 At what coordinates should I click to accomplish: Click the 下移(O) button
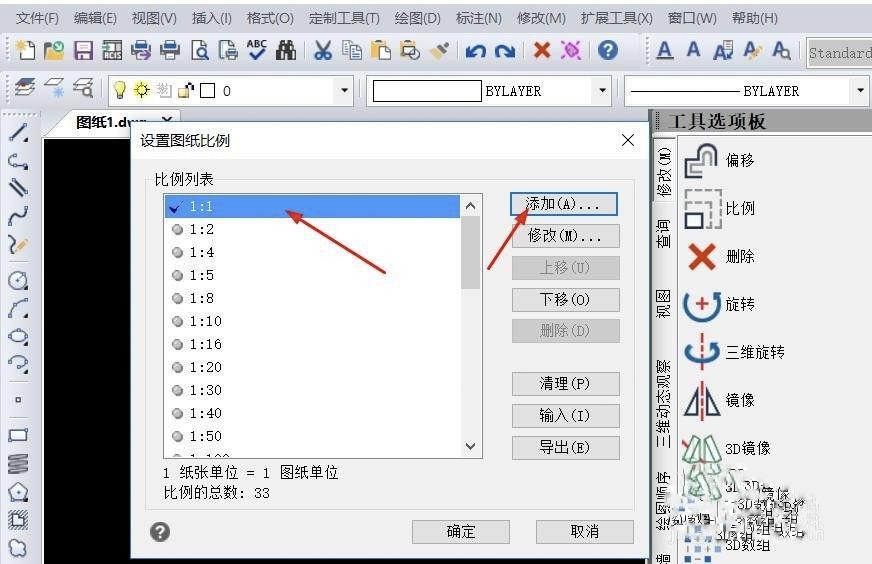(566, 300)
